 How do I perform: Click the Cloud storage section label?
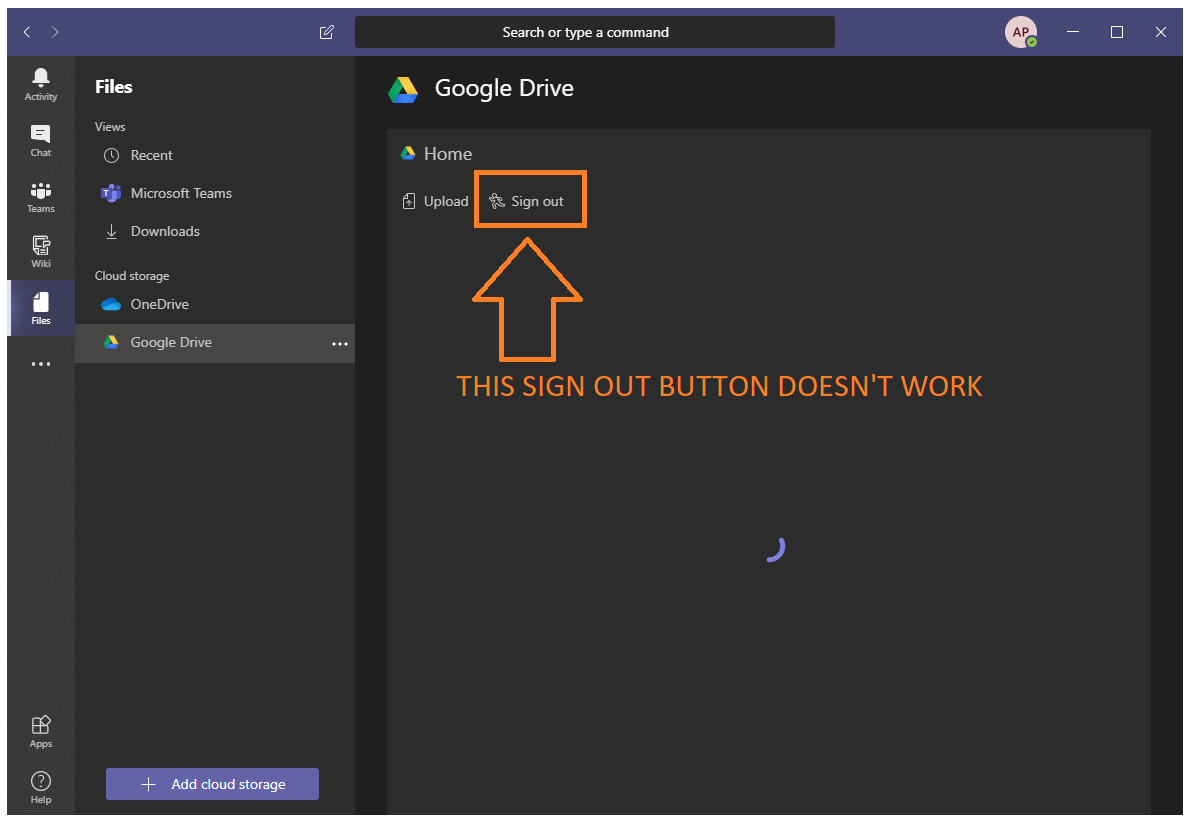tap(132, 276)
